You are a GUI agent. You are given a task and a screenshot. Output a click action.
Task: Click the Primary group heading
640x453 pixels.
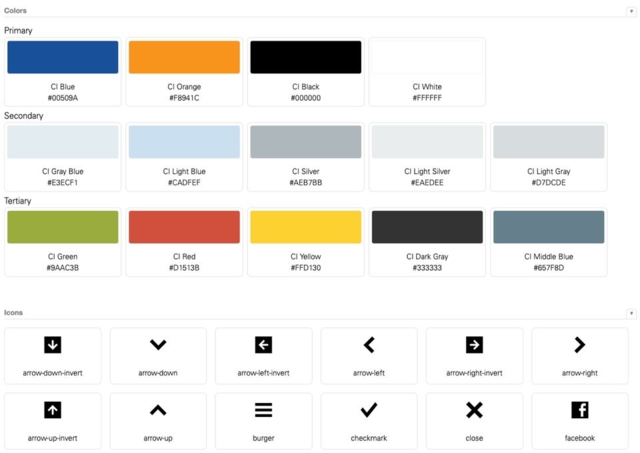[18, 31]
